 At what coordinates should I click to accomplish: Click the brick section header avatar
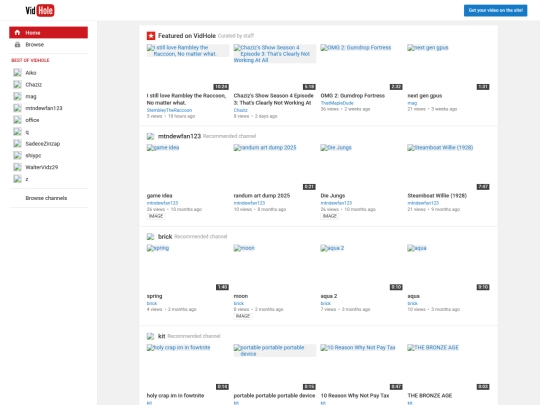point(150,237)
